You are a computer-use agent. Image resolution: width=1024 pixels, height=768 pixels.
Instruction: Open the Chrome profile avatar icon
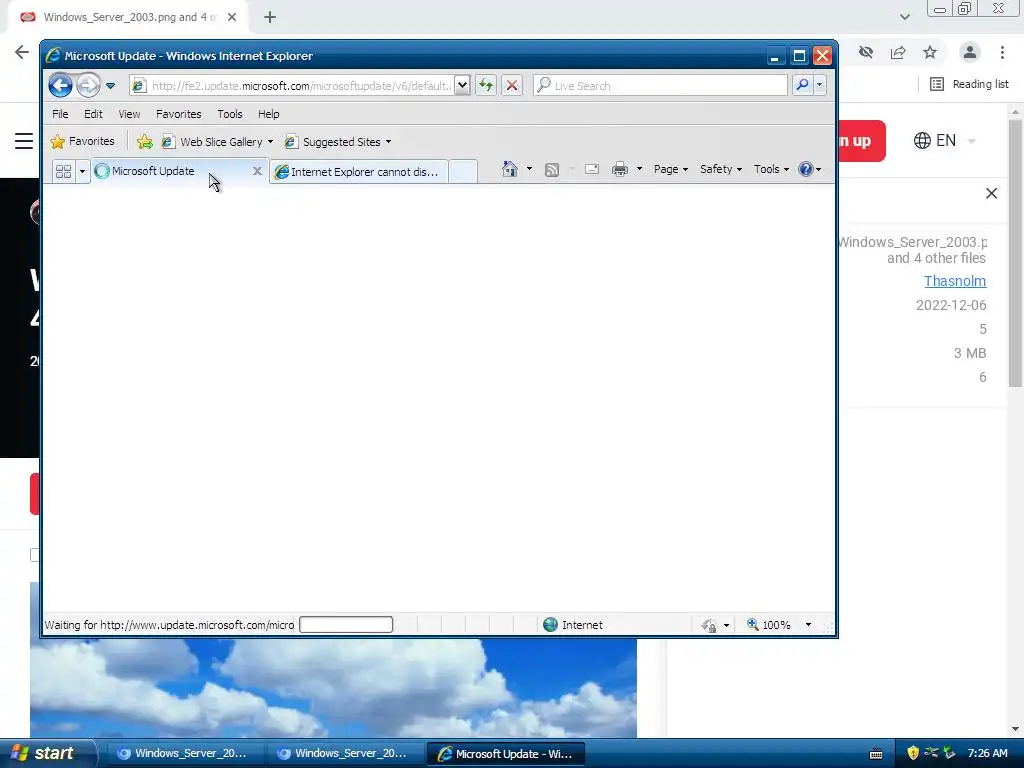point(970,52)
